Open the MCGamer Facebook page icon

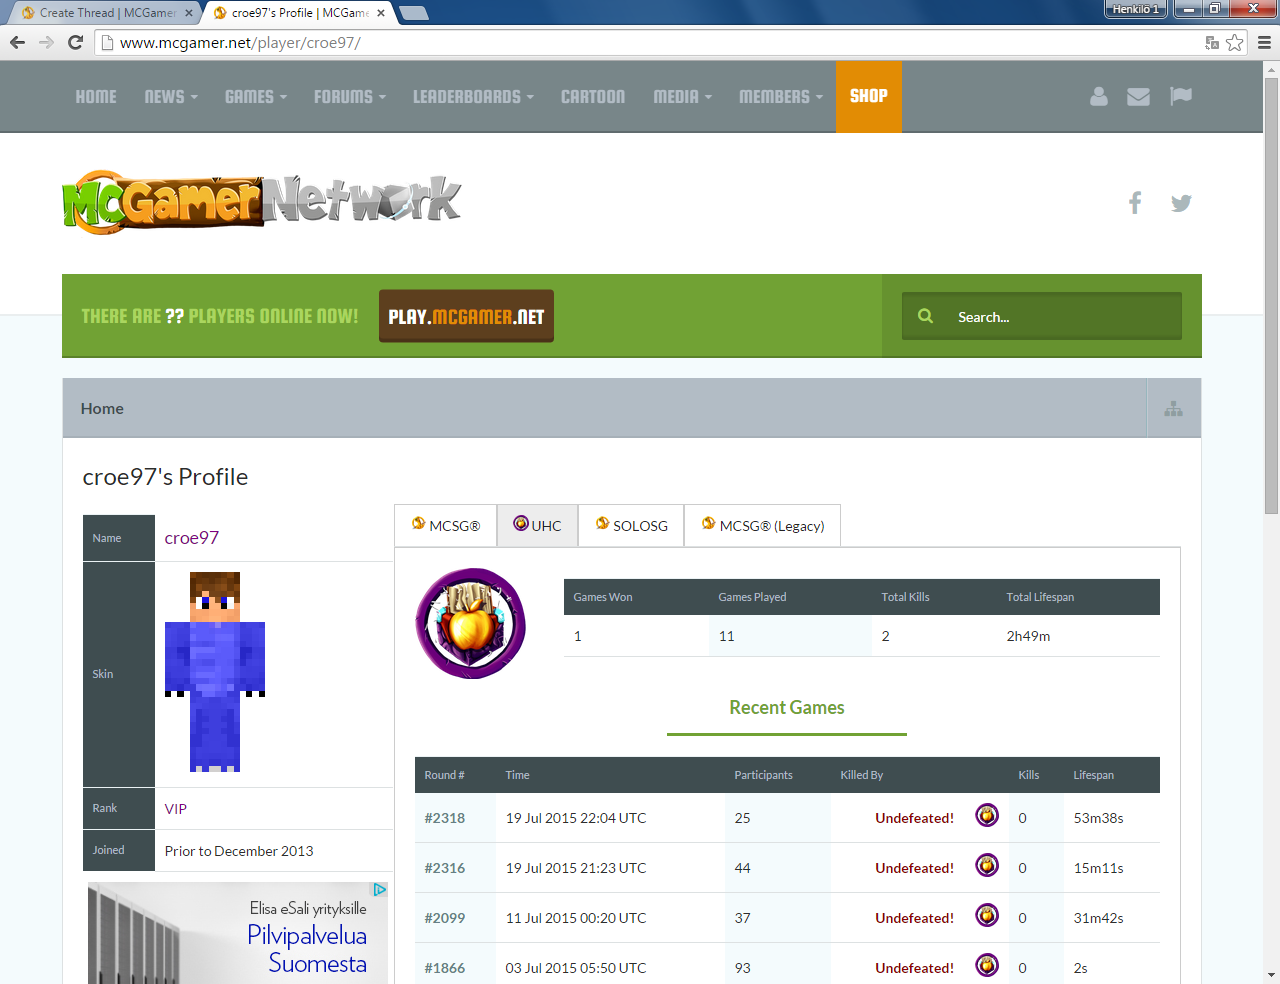pos(1135,203)
